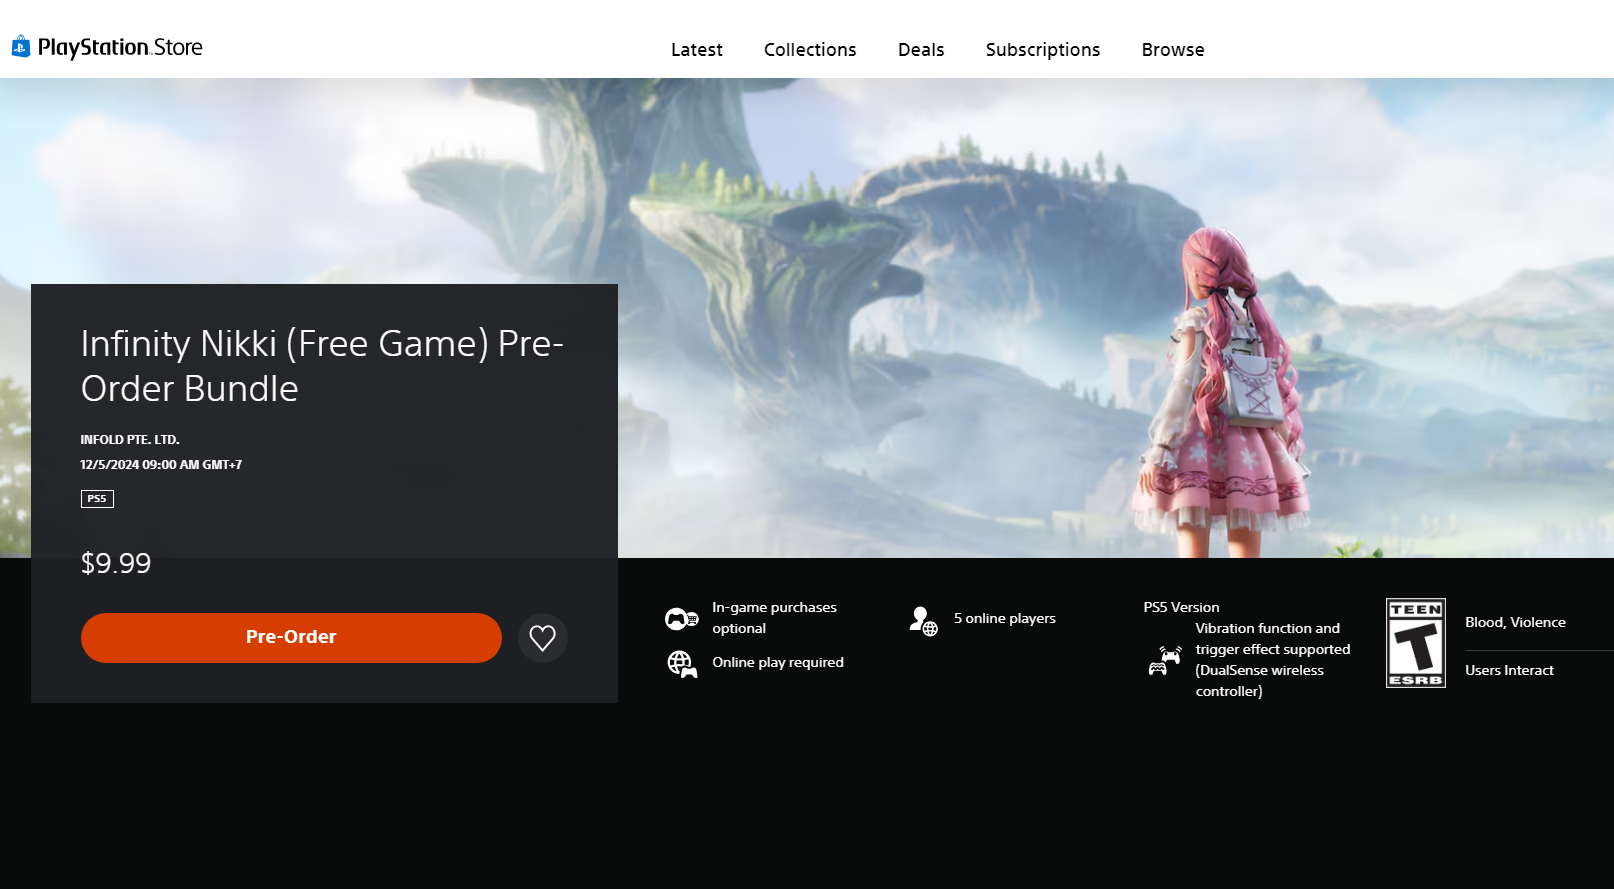1614x889 pixels.
Task: Add game to wishlist with heart icon
Action: [x=543, y=638]
